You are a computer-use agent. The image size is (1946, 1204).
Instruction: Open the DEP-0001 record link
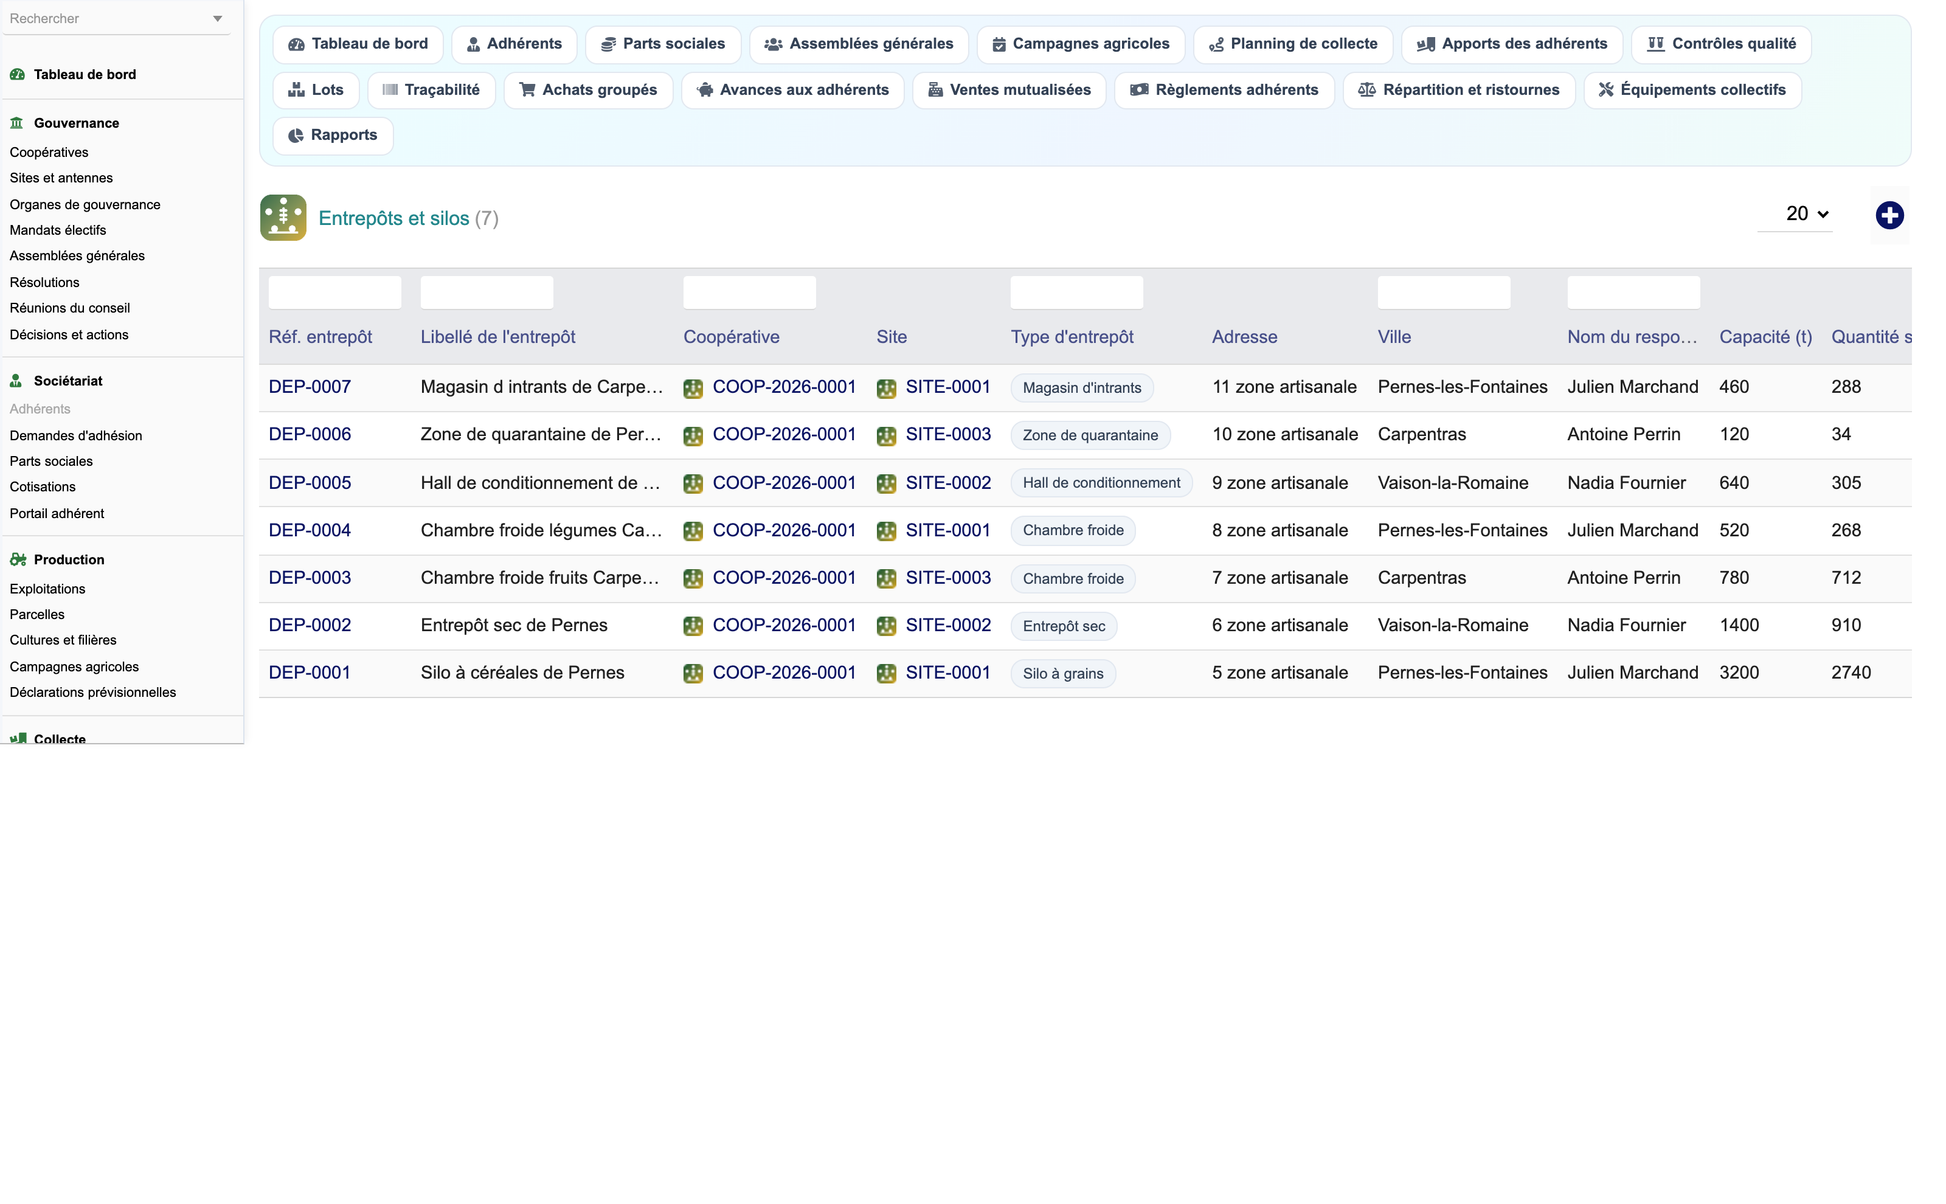[x=310, y=673]
